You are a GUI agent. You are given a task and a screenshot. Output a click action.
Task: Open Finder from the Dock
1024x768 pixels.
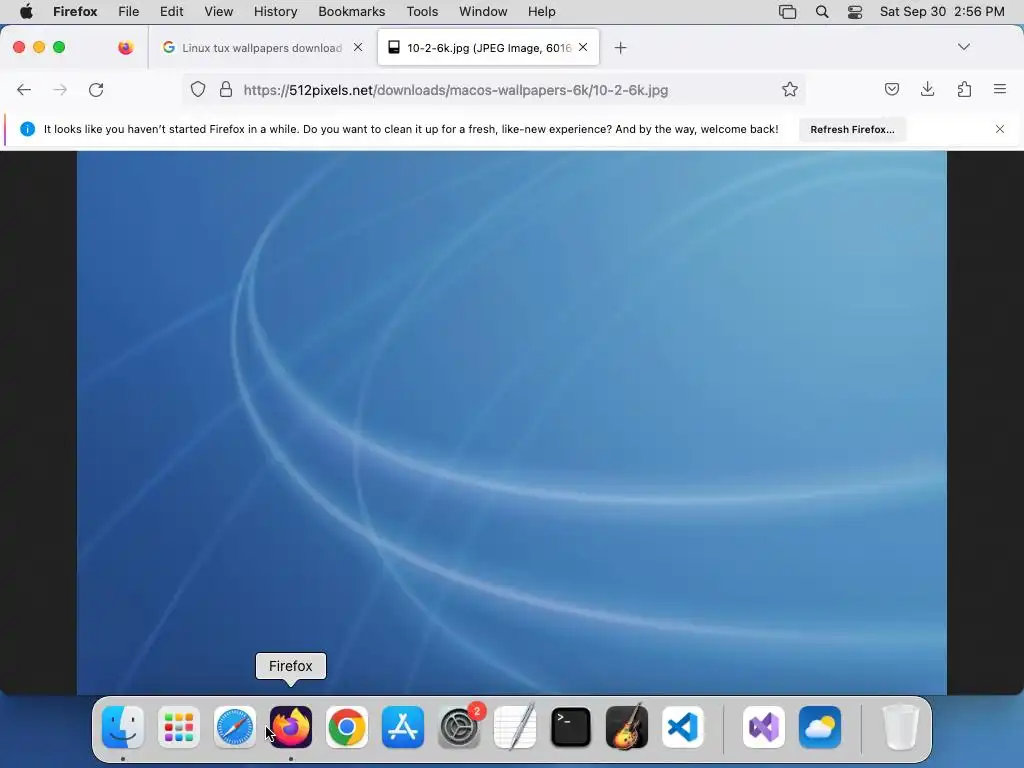pos(123,727)
